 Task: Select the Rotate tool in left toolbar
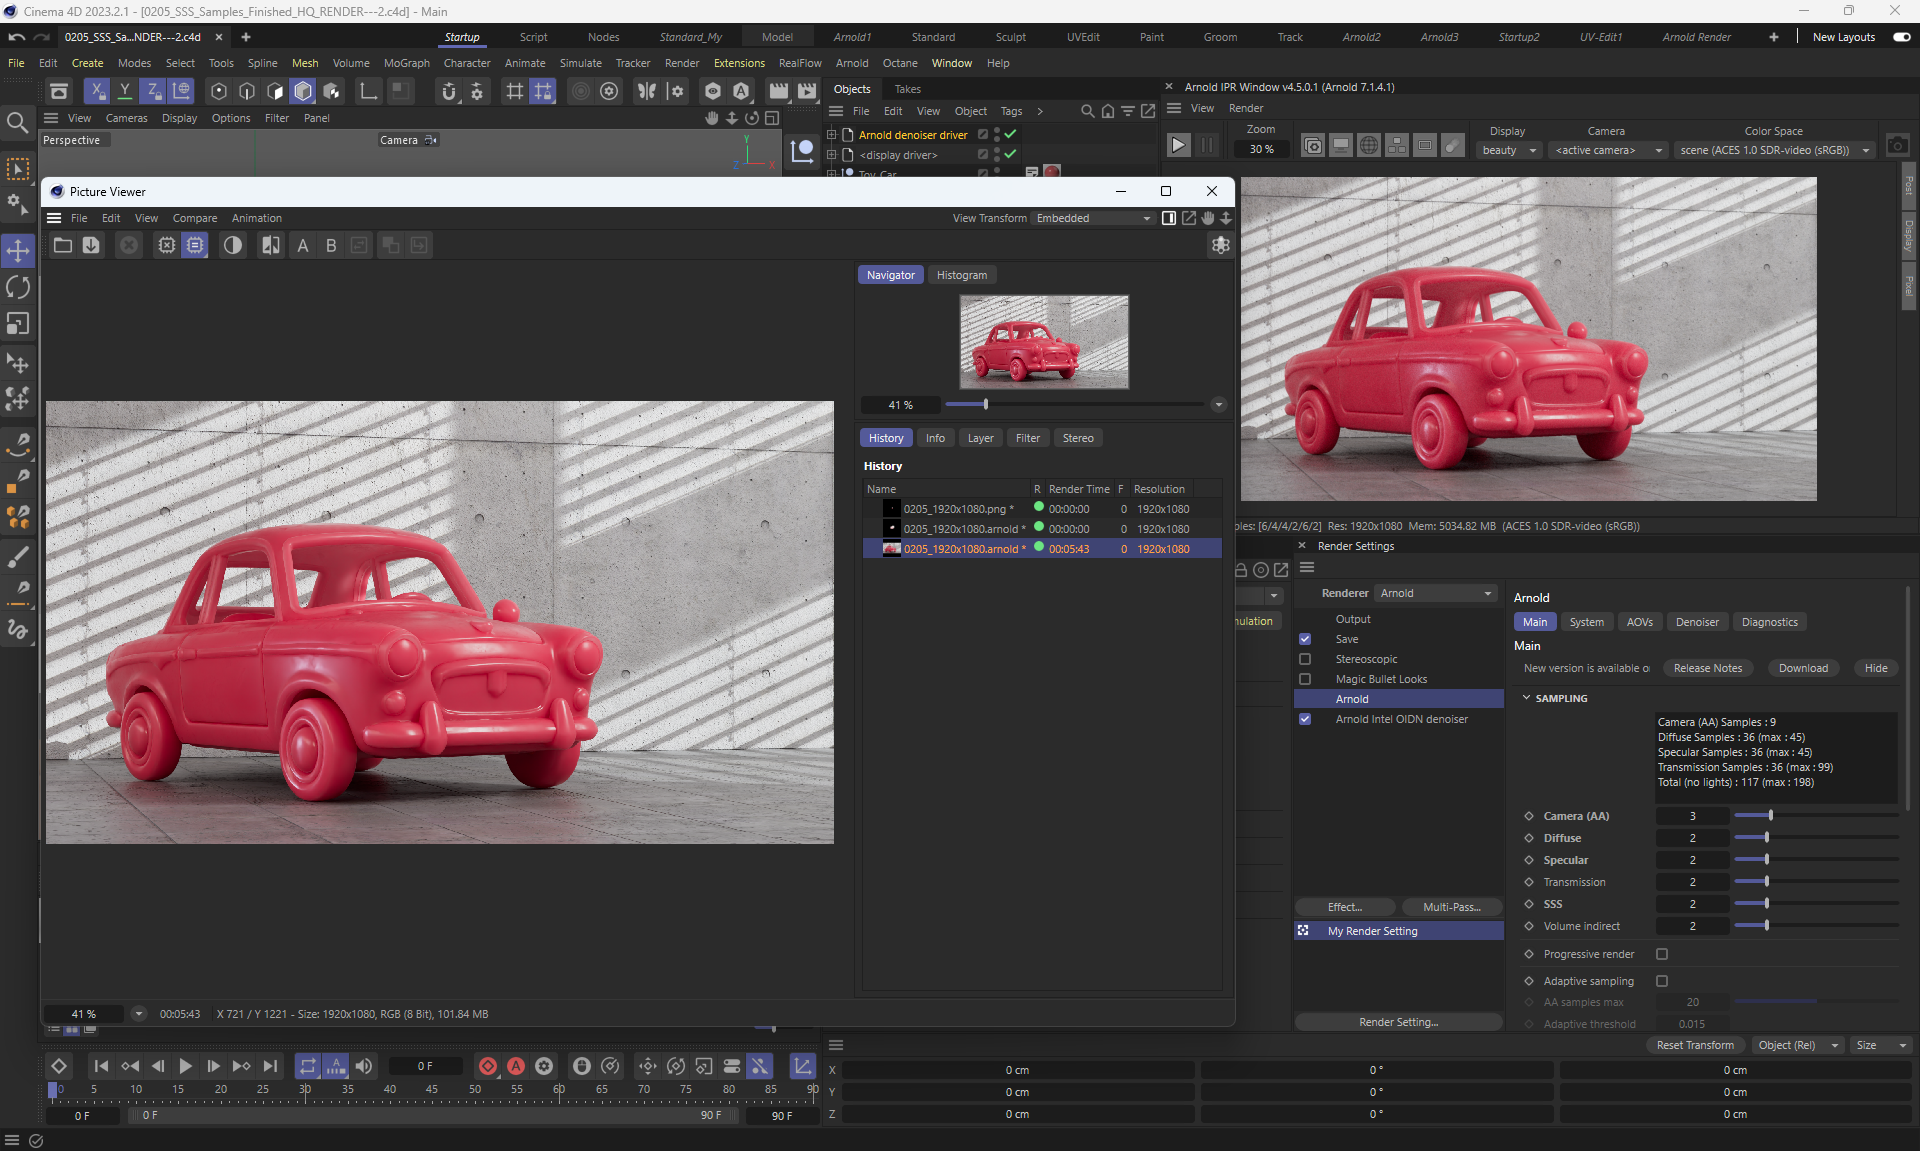coord(18,288)
